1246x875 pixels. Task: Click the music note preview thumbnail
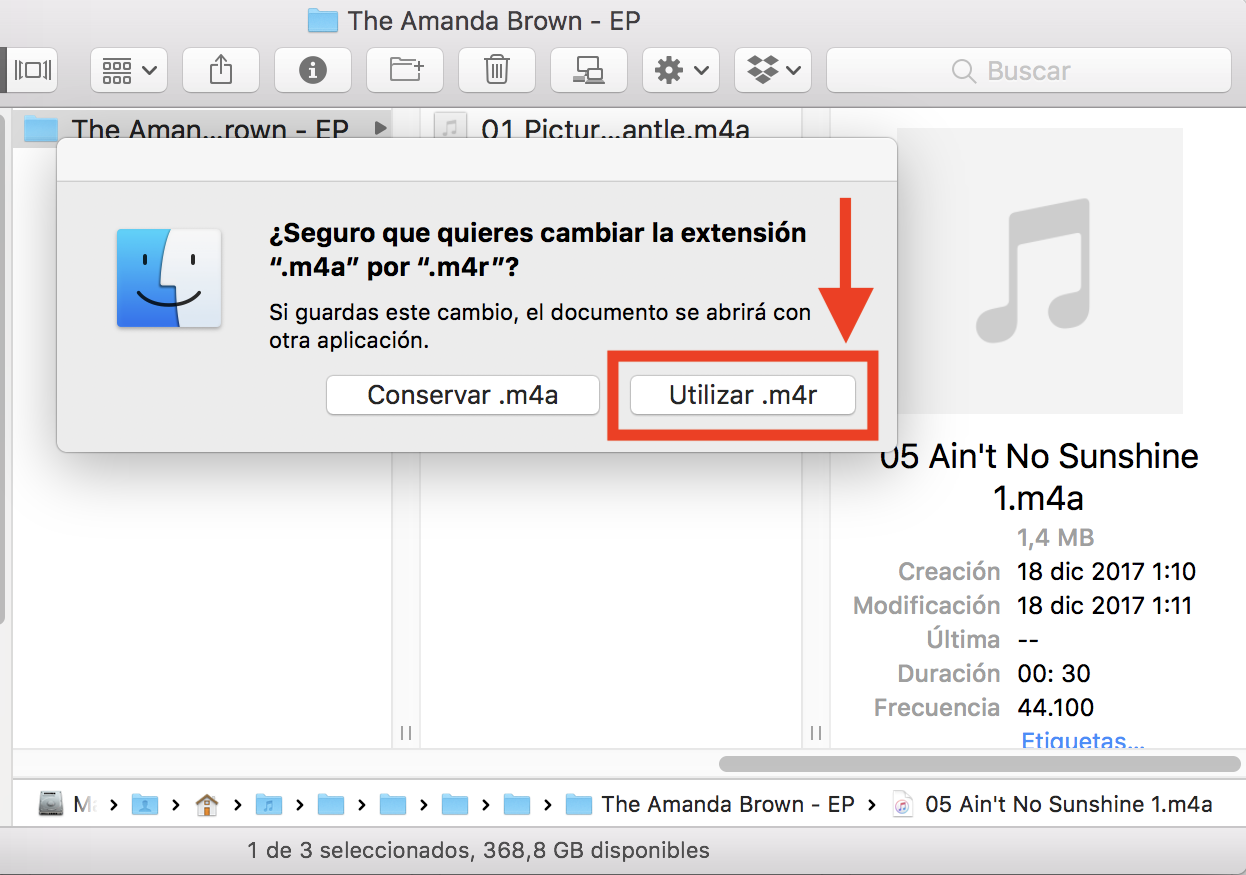[1039, 270]
